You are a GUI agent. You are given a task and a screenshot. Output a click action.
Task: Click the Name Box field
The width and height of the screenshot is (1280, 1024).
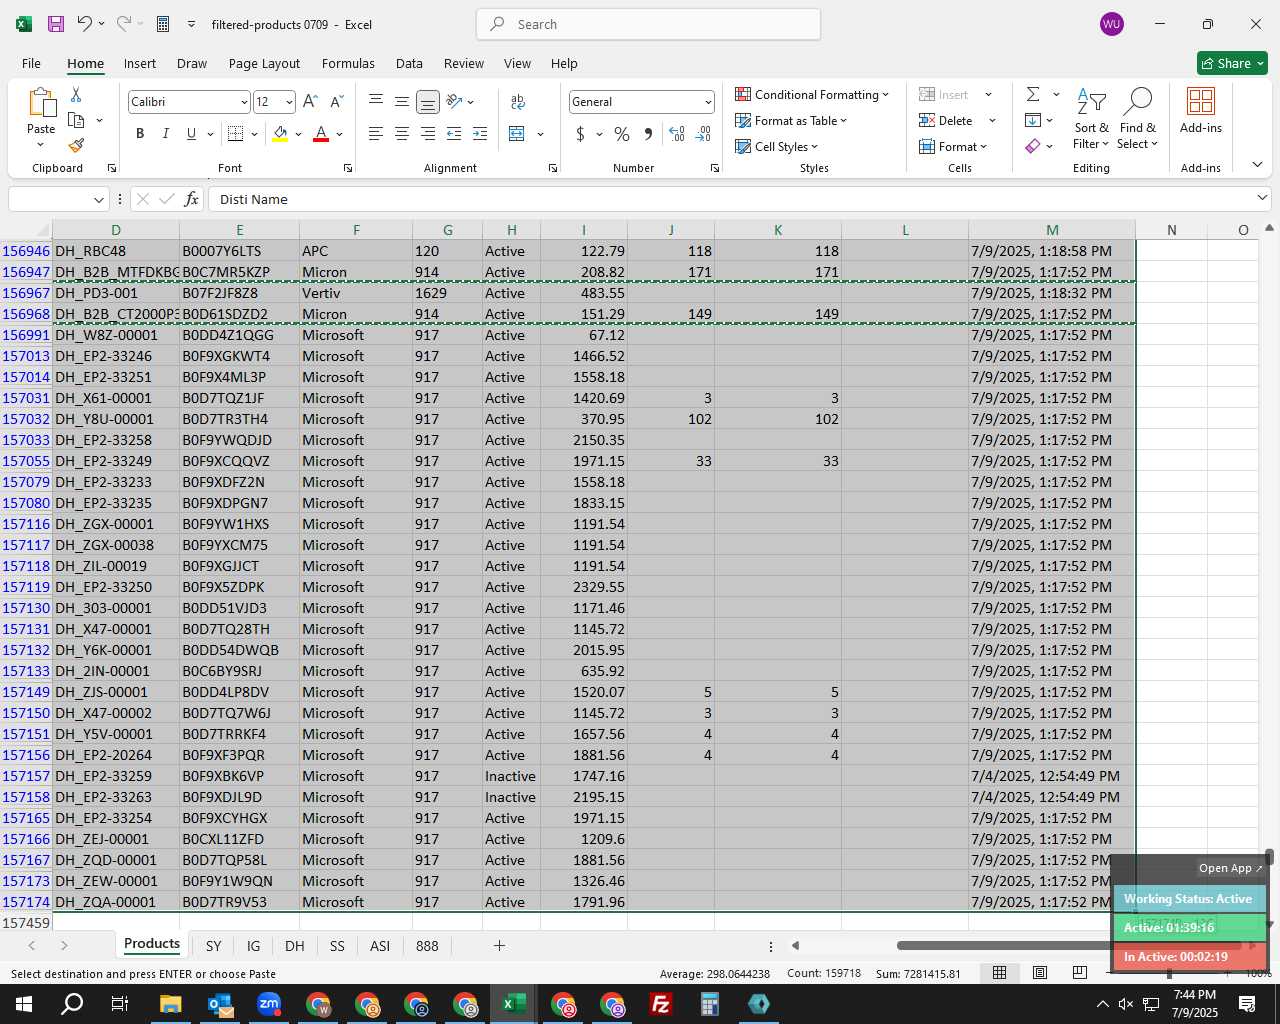(57, 199)
